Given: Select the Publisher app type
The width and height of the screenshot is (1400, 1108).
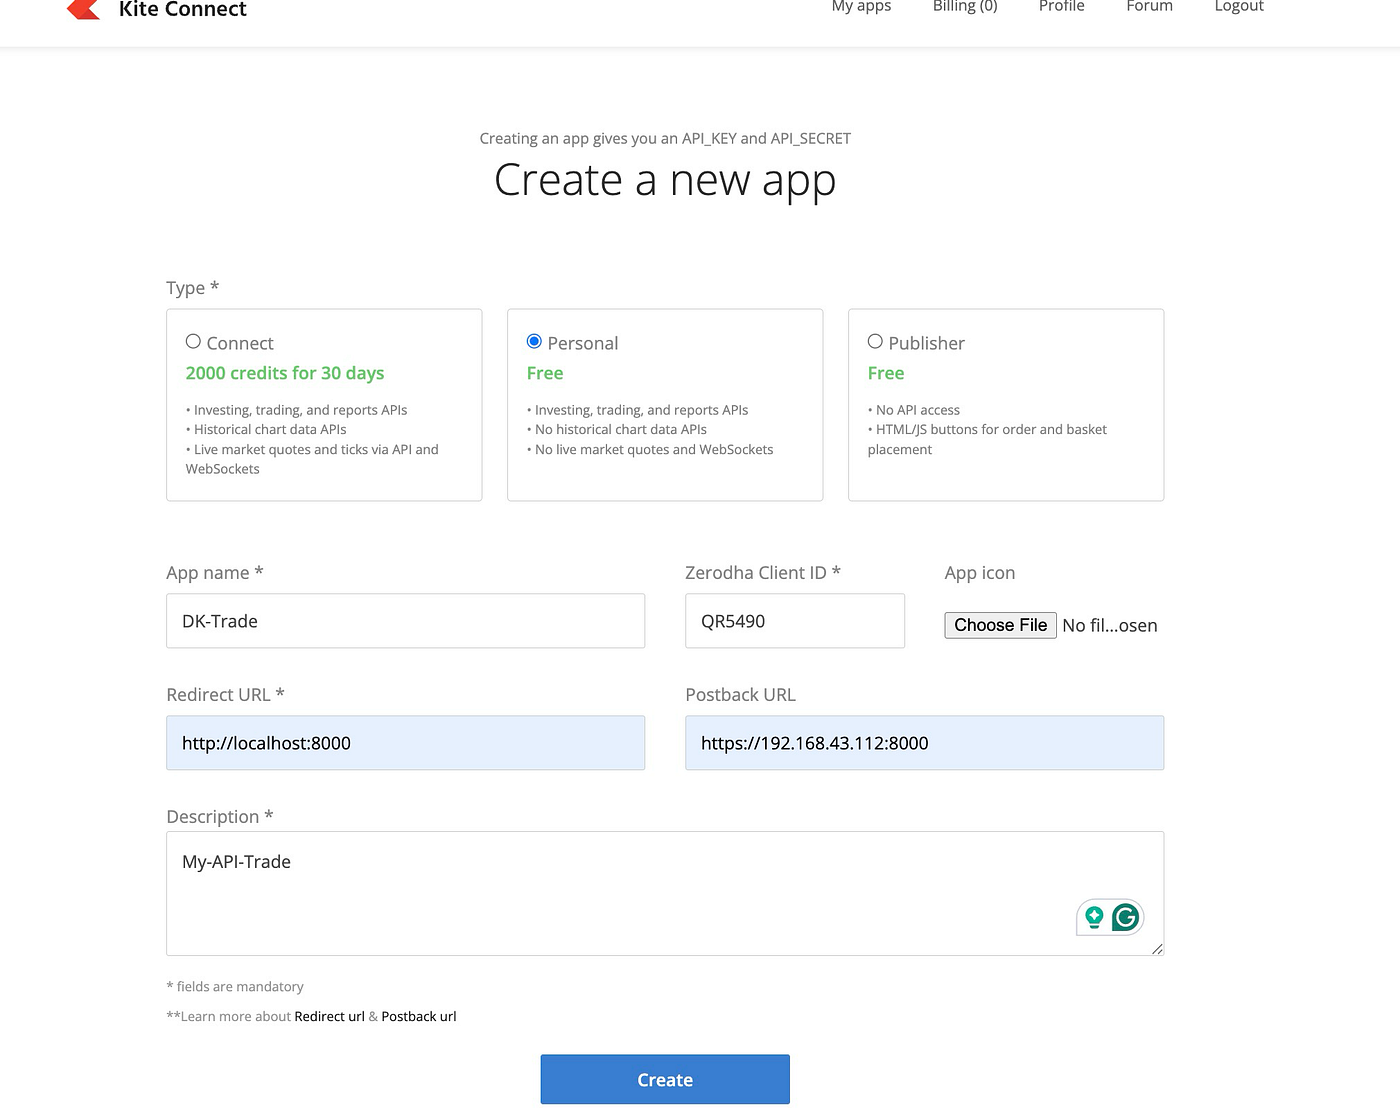Looking at the screenshot, I should pos(875,342).
